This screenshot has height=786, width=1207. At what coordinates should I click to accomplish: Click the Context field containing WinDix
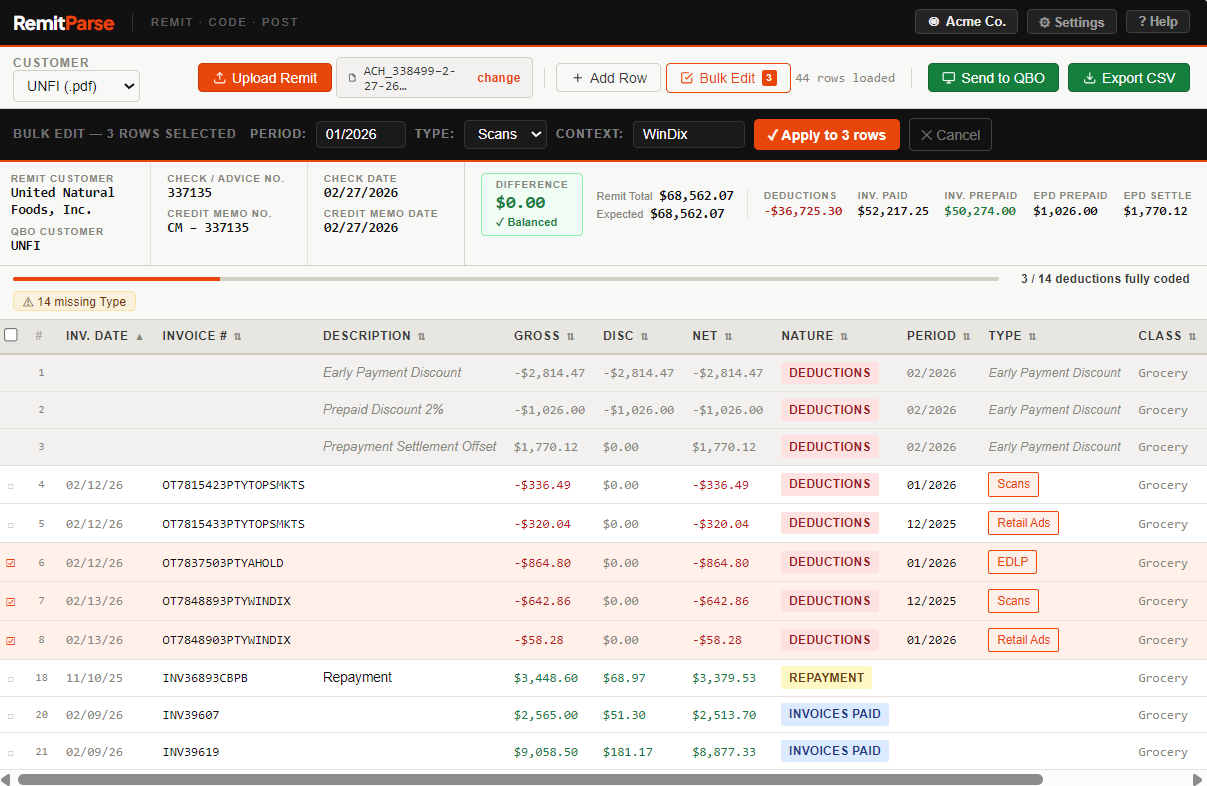pos(689,134)
